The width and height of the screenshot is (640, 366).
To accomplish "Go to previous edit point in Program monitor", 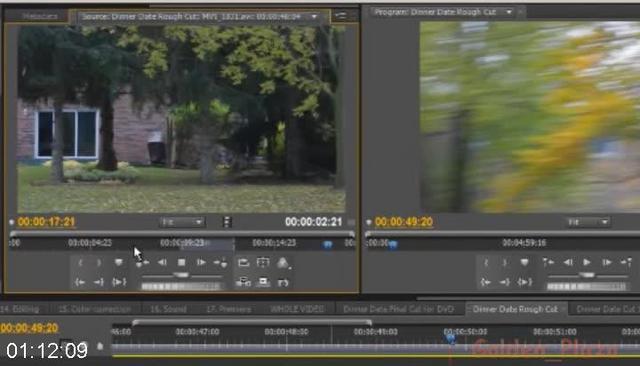I will tap(548, 262).
